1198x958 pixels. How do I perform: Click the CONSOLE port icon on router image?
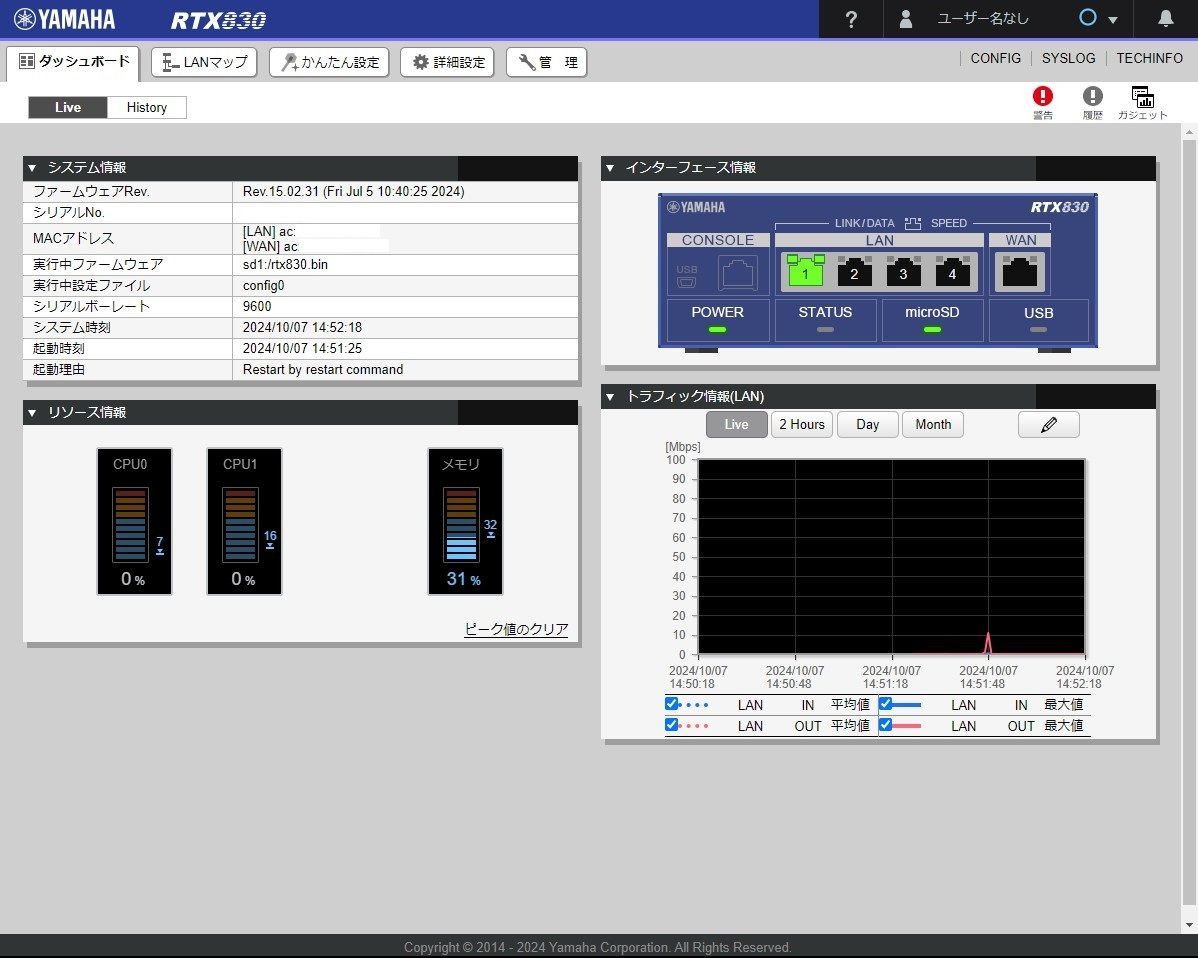[737, 272]
